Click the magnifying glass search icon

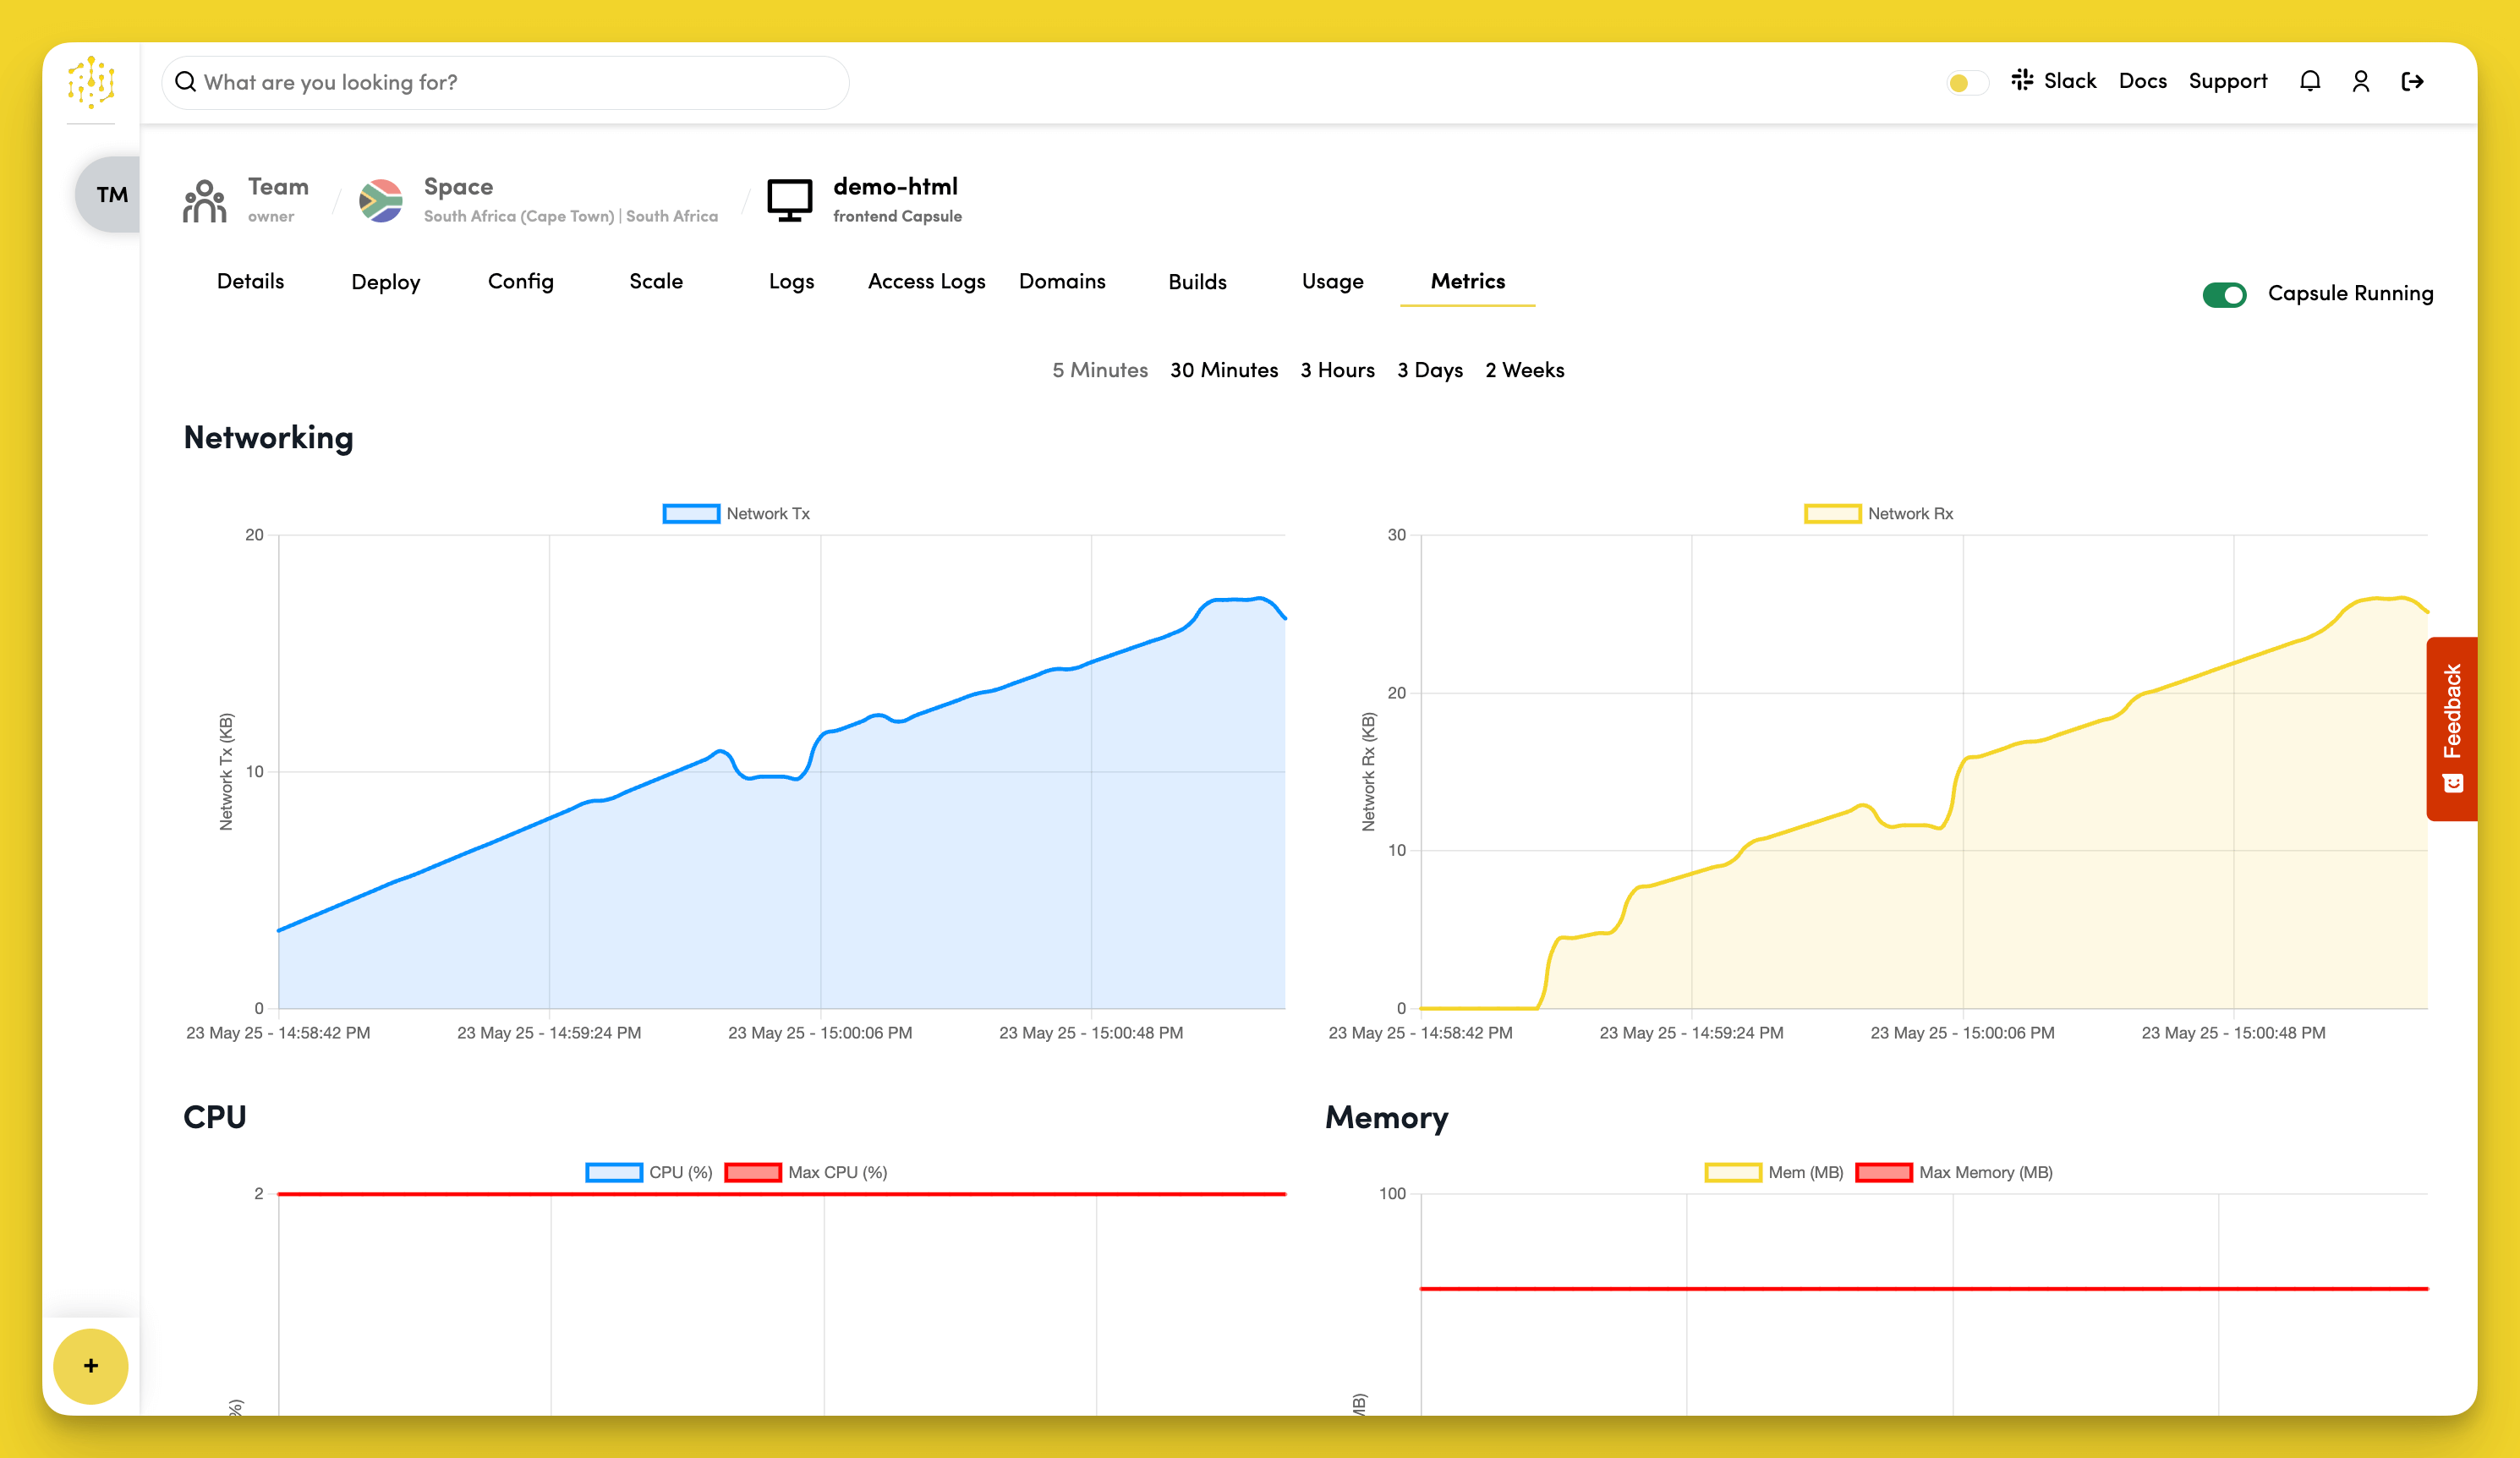186,81
